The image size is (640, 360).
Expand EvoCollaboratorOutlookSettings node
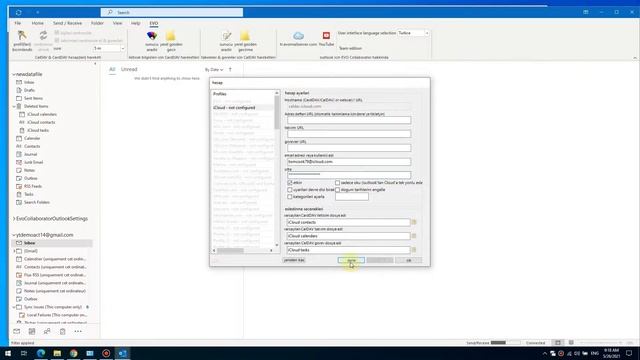coord(14,219)
